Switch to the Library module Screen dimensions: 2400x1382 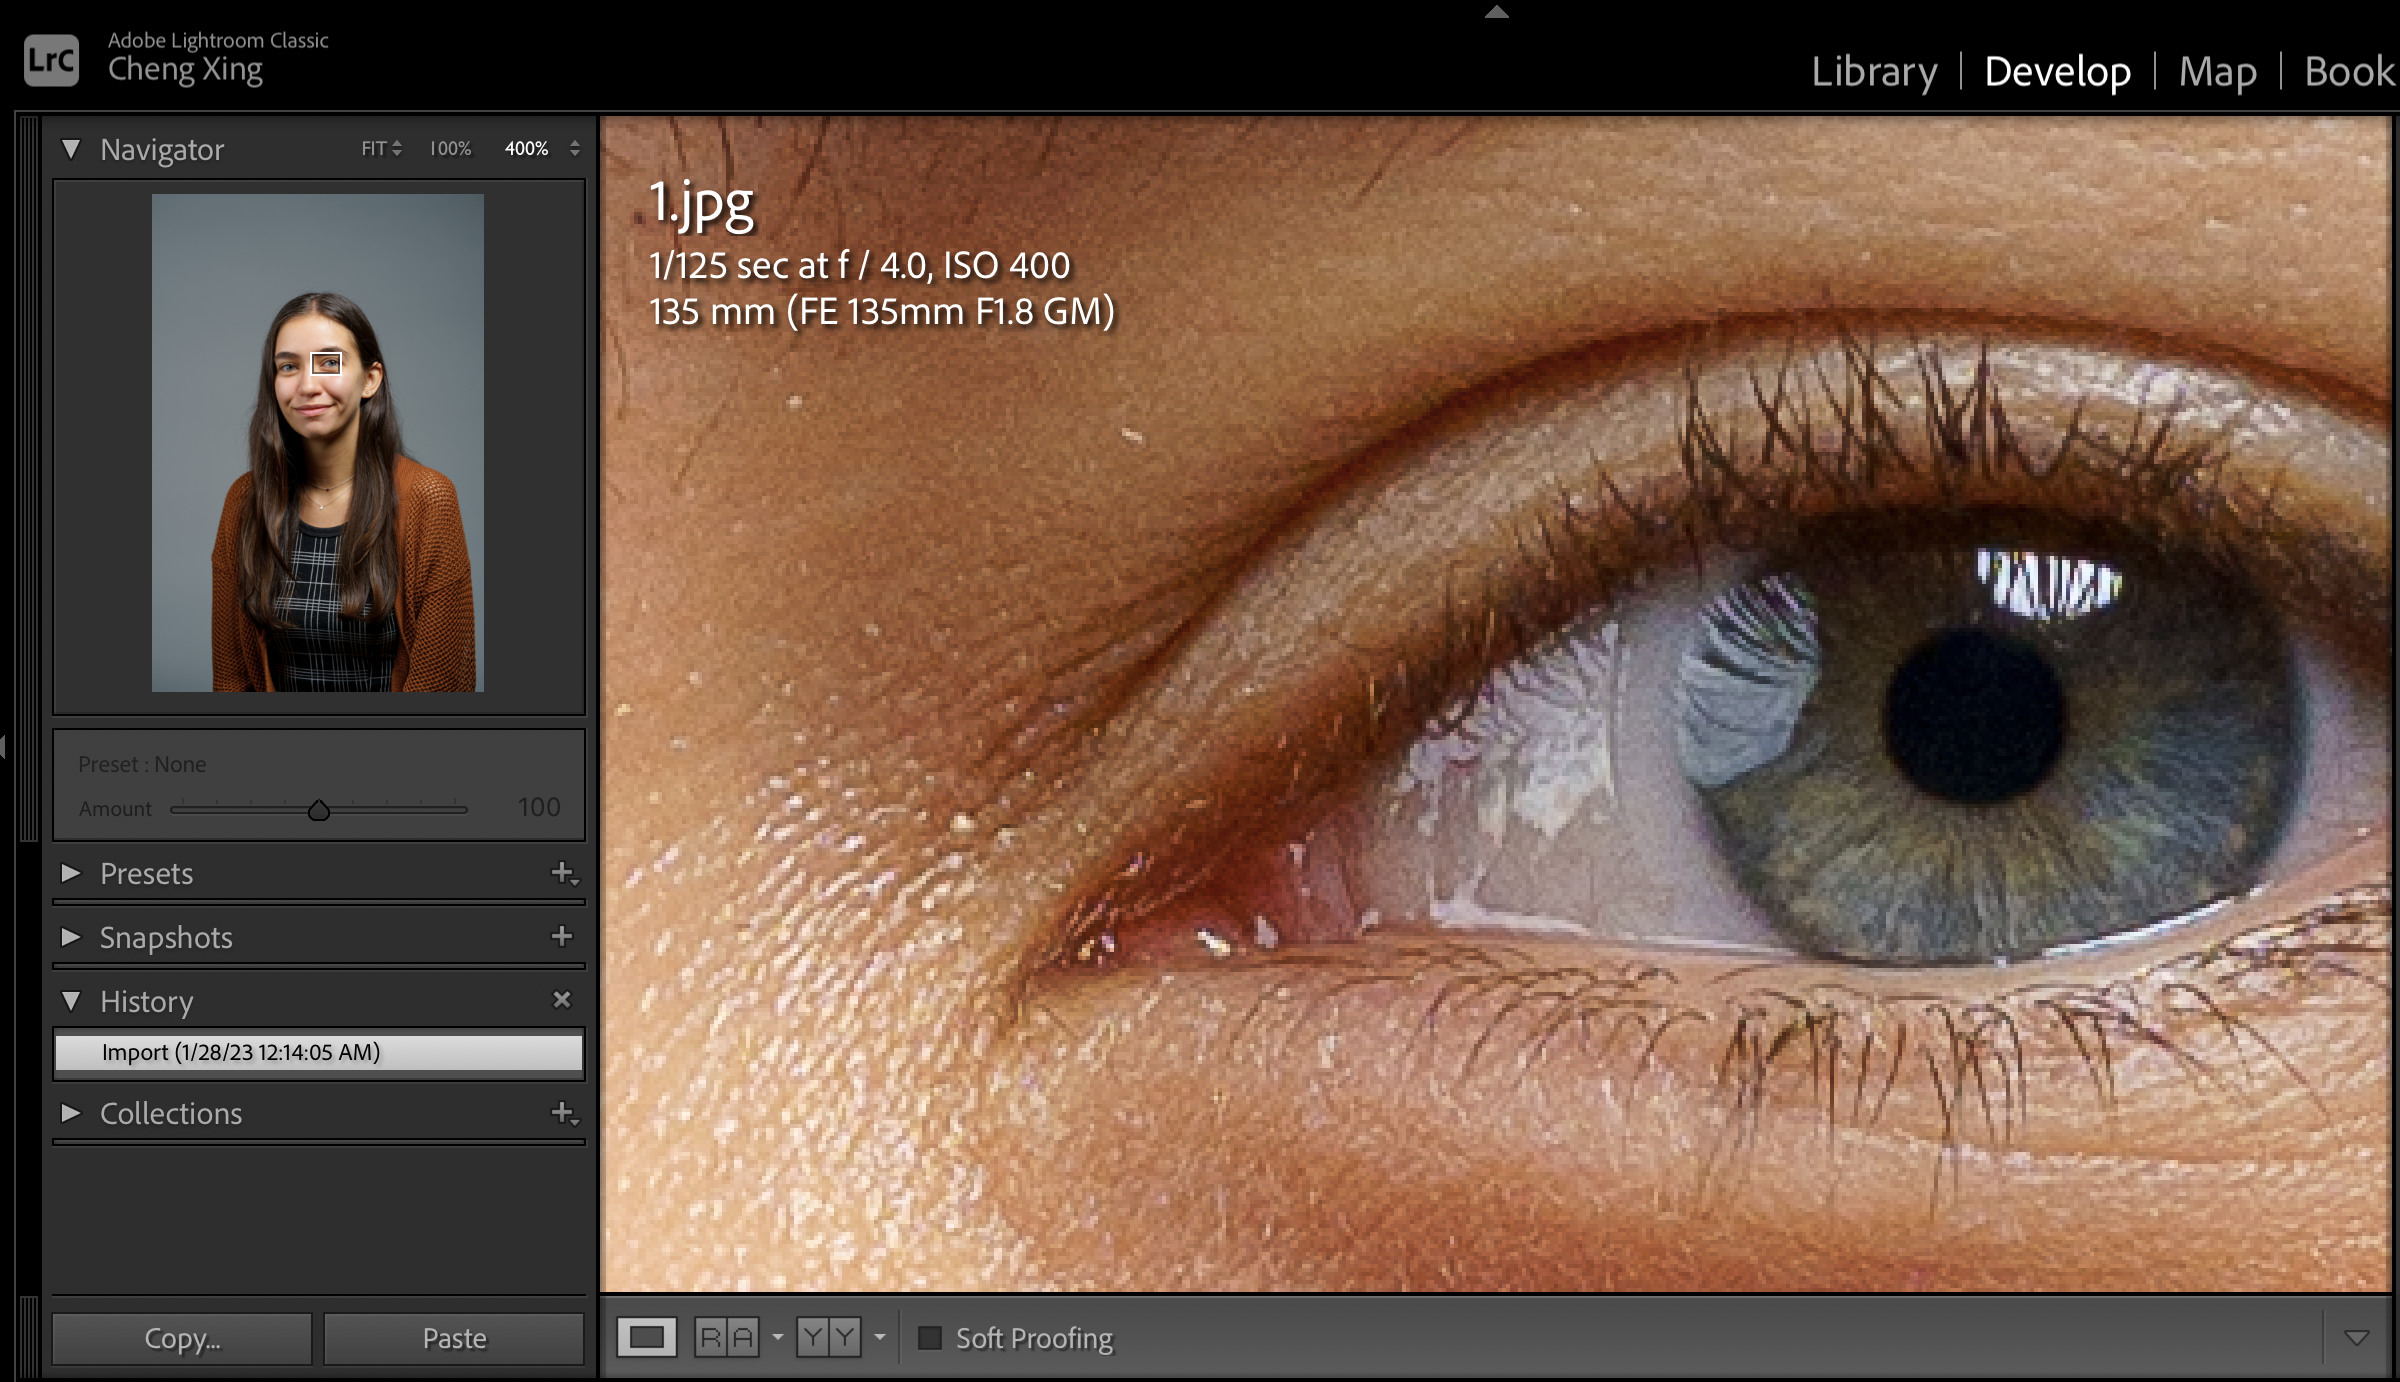click(1874, 72)
